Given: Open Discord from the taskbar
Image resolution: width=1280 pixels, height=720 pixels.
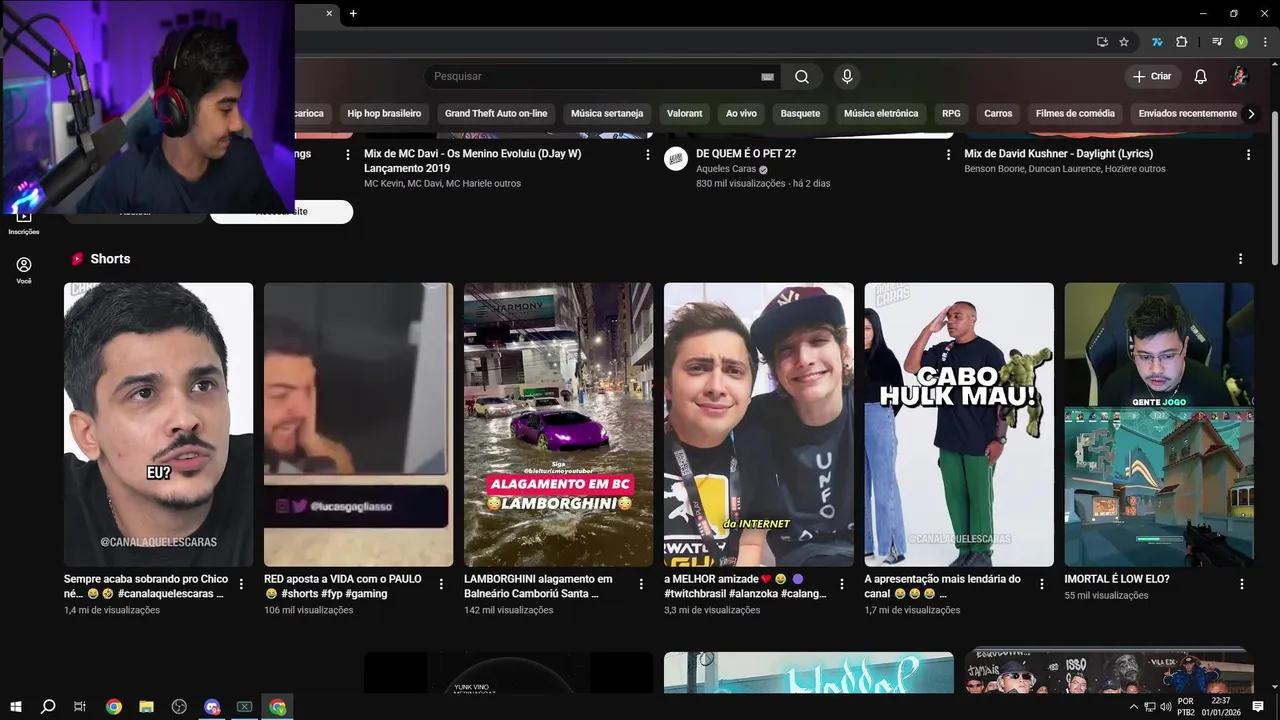Looking at the screenshot, I should (211, 707).
